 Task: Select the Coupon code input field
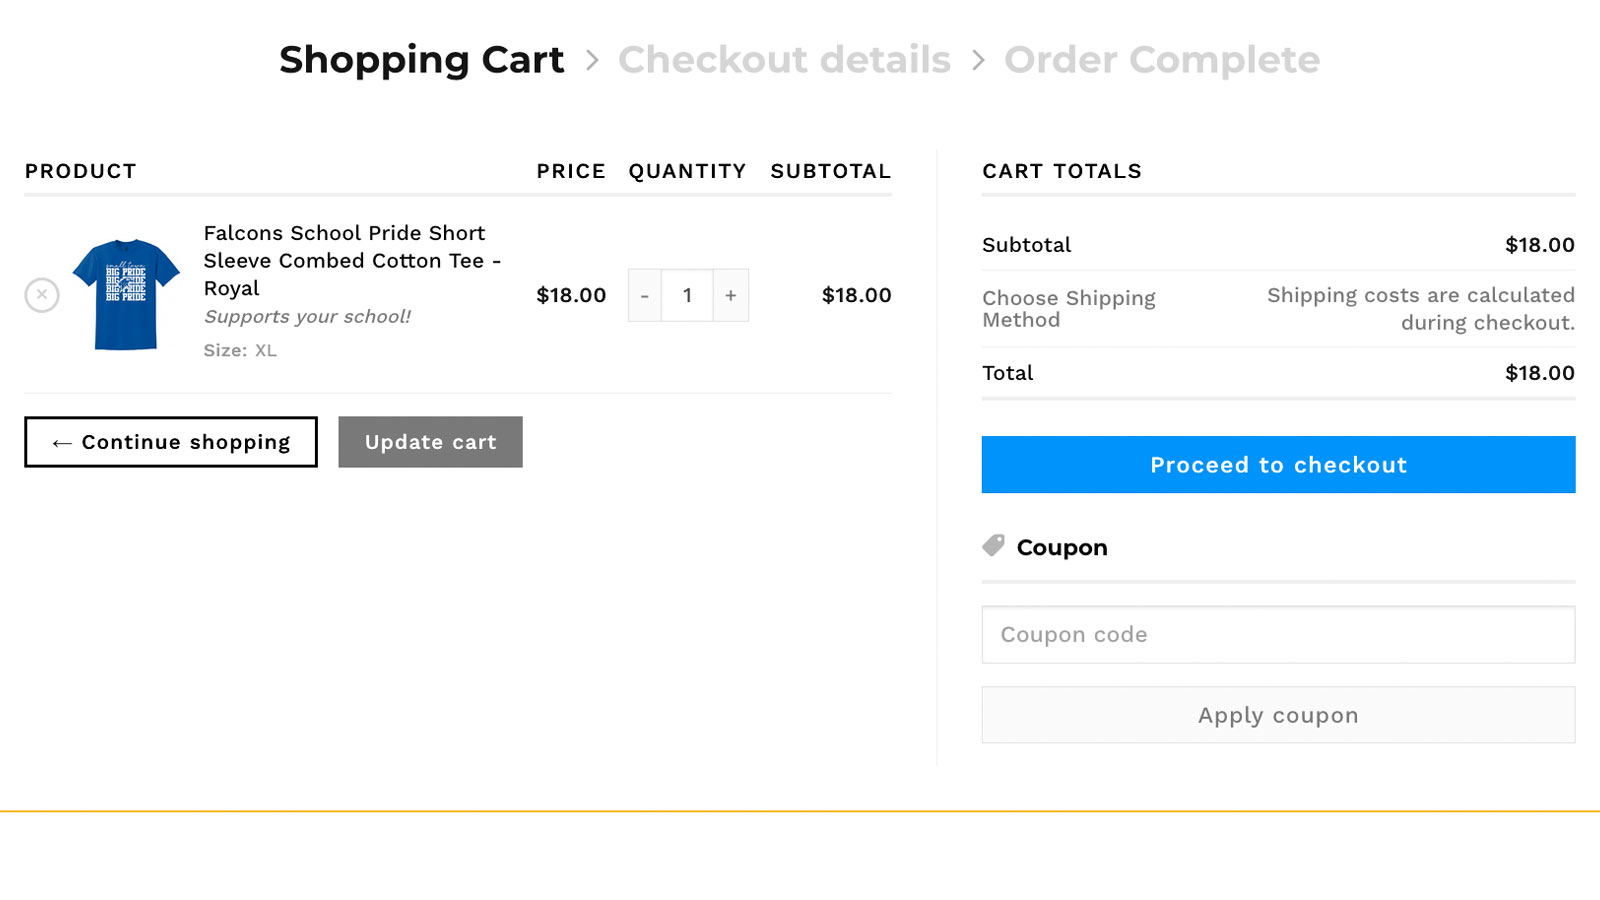coord(1278,634)
